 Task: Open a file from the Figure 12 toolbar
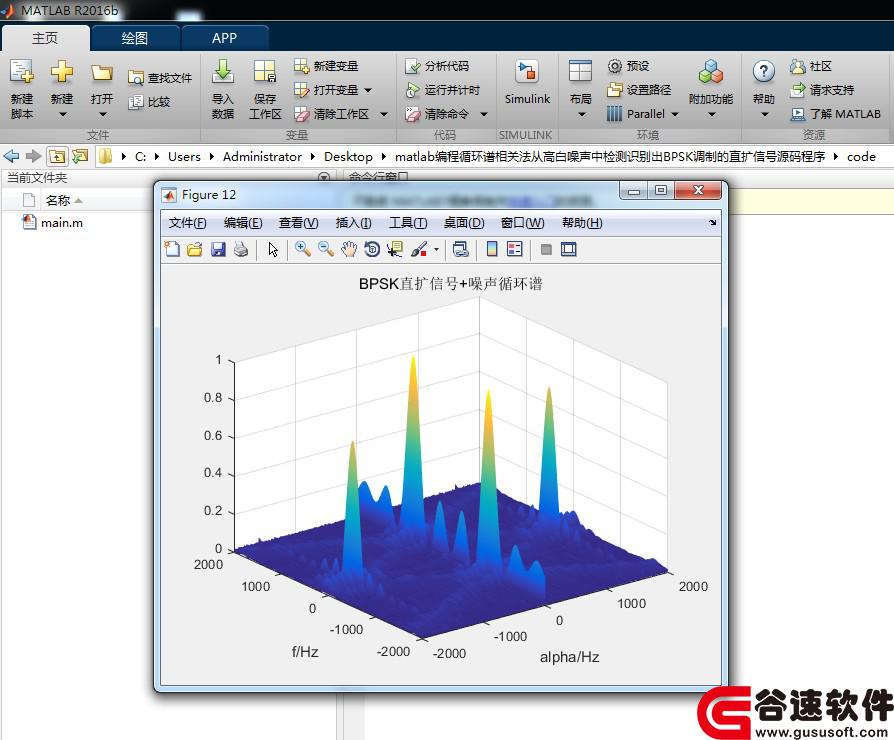[x=194, y=249]
